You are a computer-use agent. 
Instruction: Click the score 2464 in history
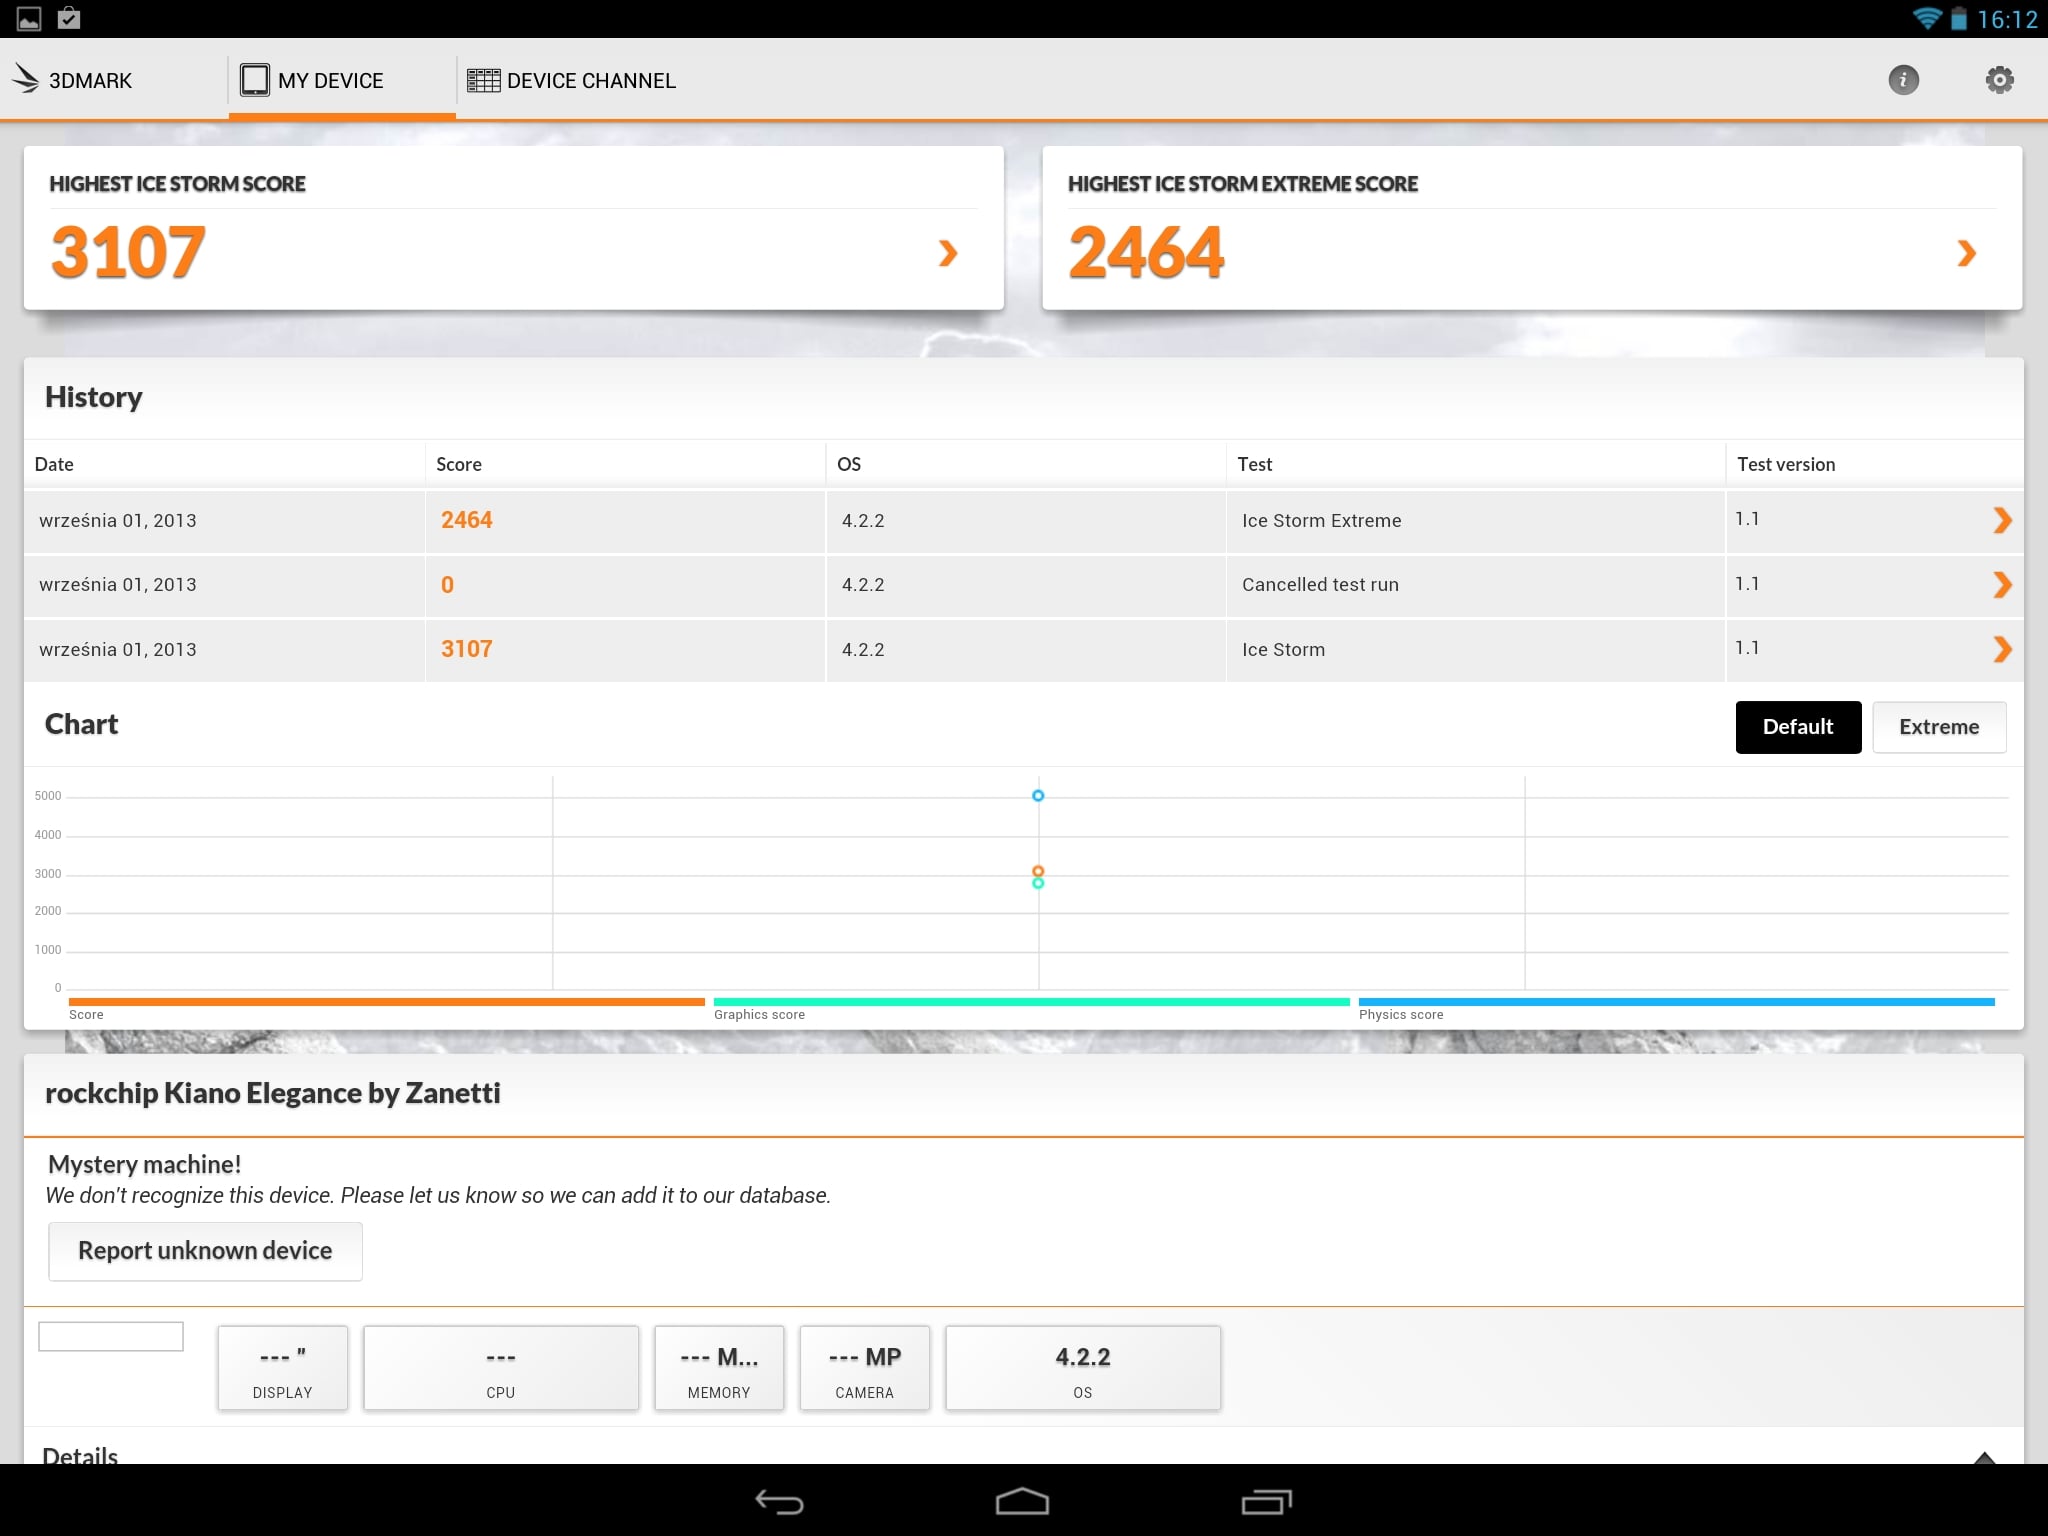point(466,520)
